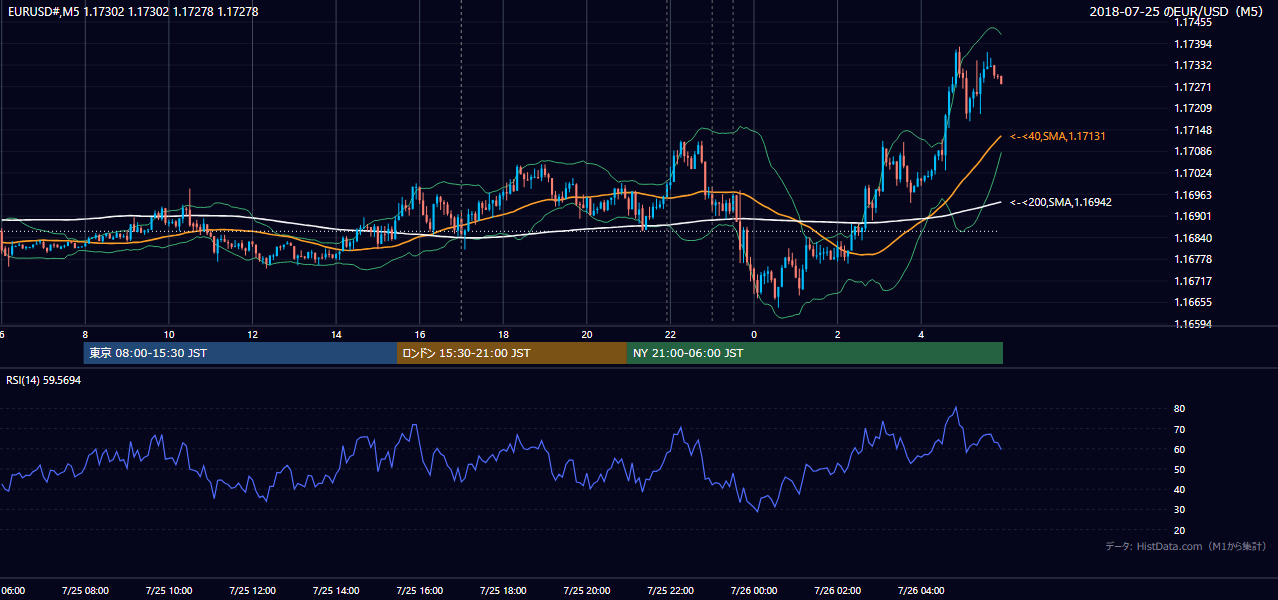The image size is (1278, 600).
Task: Click hour tick 8 below the price chart
Action: [85, 334]
